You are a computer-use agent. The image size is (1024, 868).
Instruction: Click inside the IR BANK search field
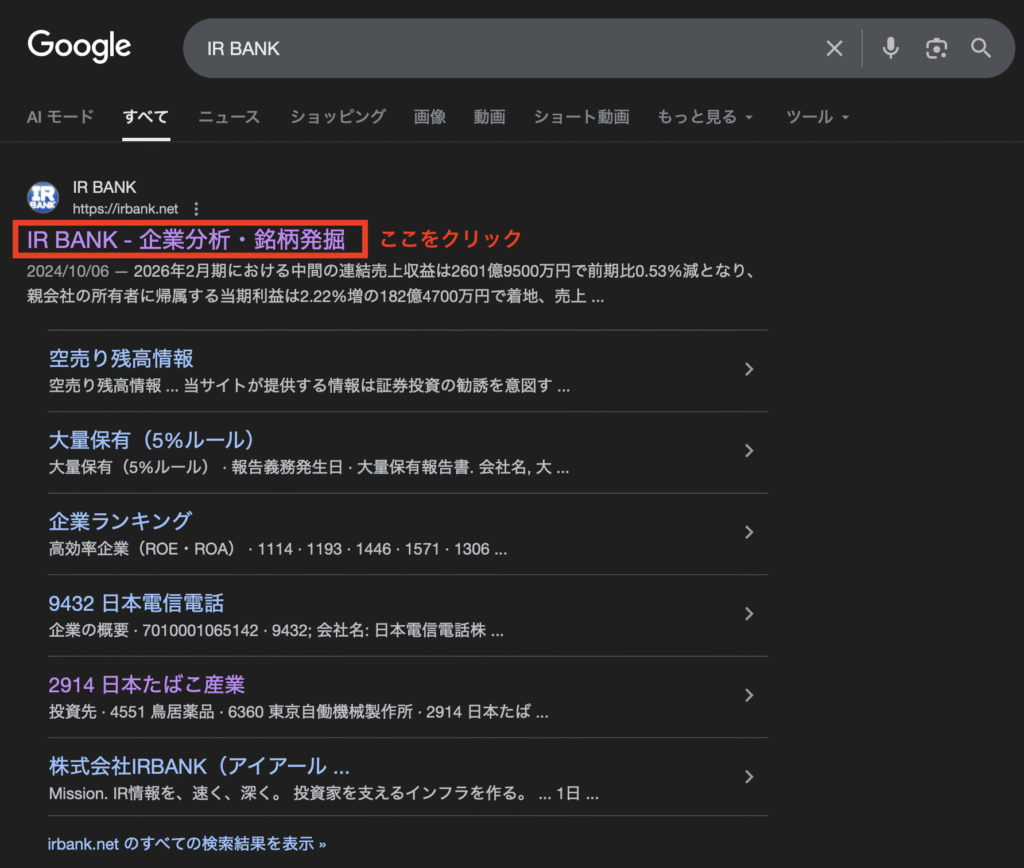(500, 48)
